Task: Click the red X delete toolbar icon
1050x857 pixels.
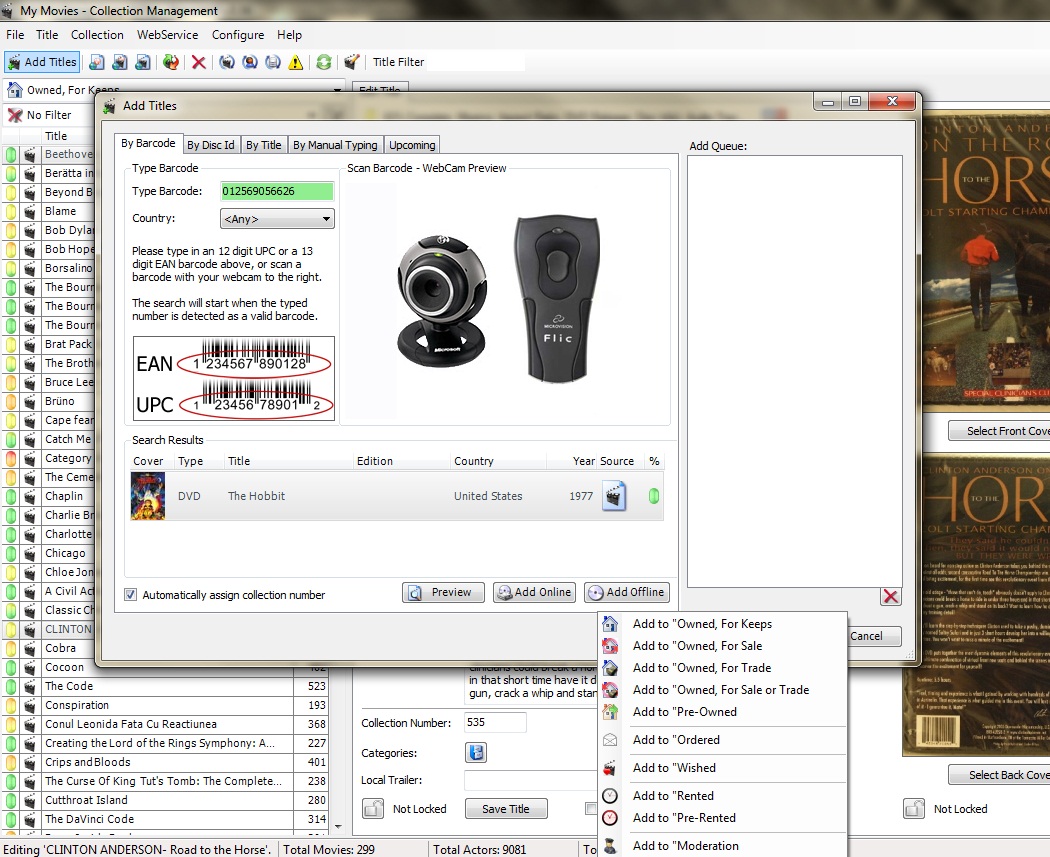Action: point(199,62)
